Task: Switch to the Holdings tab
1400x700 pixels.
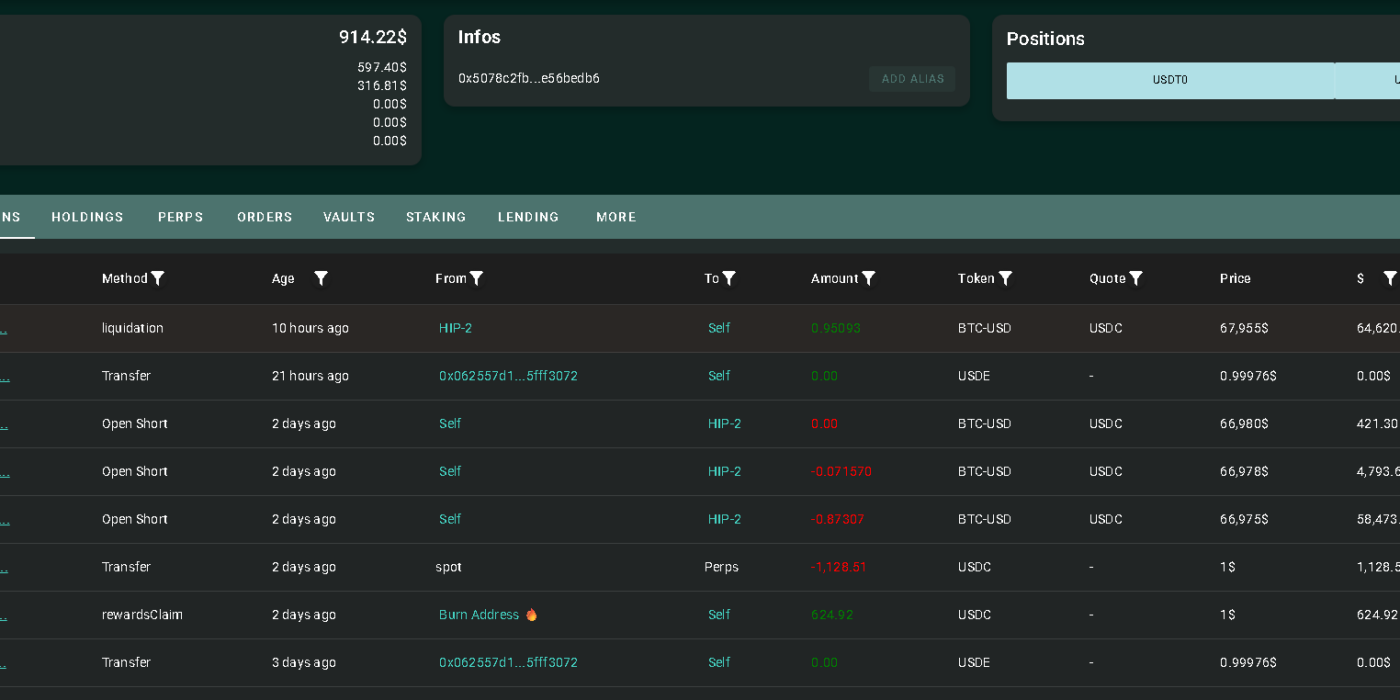Action: pos(88,217)
